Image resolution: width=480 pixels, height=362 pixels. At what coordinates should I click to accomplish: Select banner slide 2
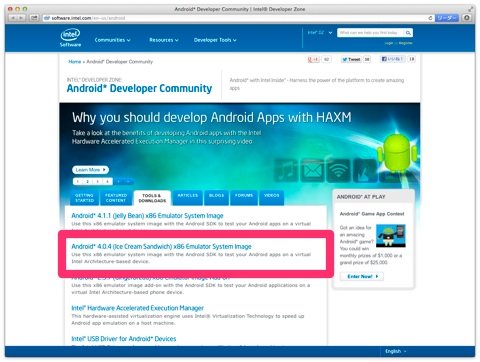click(x=87, y=181)
